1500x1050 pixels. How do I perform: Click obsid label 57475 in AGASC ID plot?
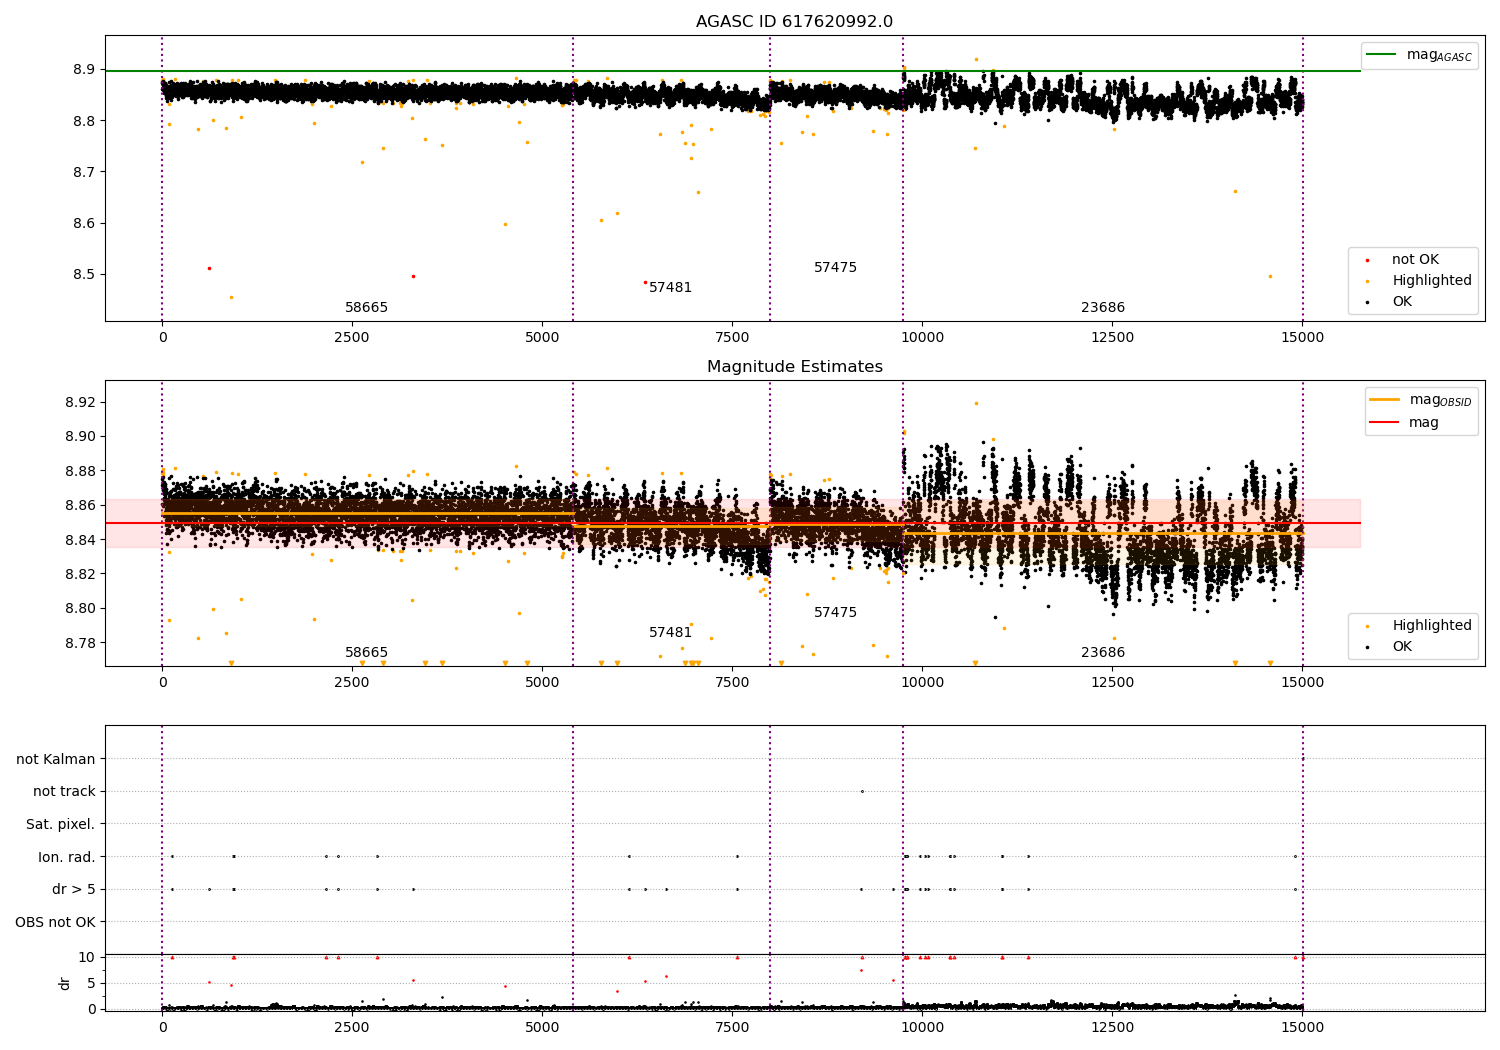[835, 268]
